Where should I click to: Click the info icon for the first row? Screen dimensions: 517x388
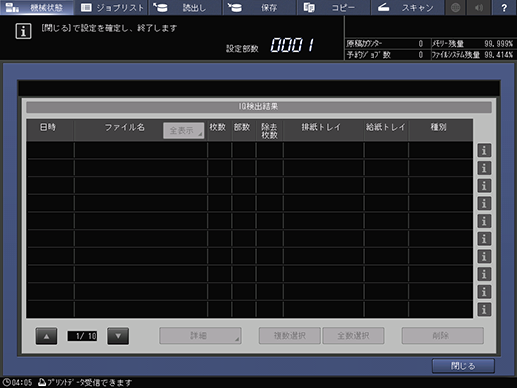[x=484, y=150]
